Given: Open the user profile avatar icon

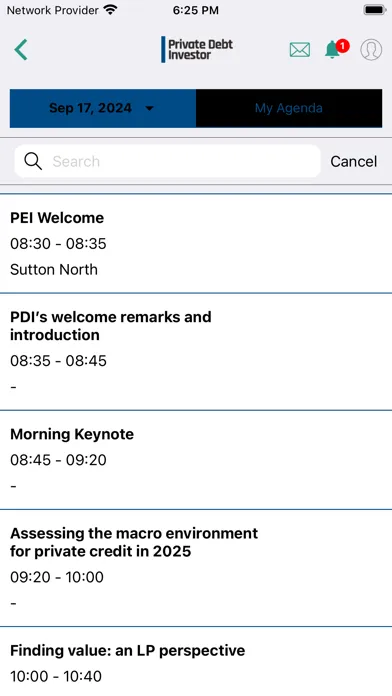Looking at the screenshot, I should (371, 49).
